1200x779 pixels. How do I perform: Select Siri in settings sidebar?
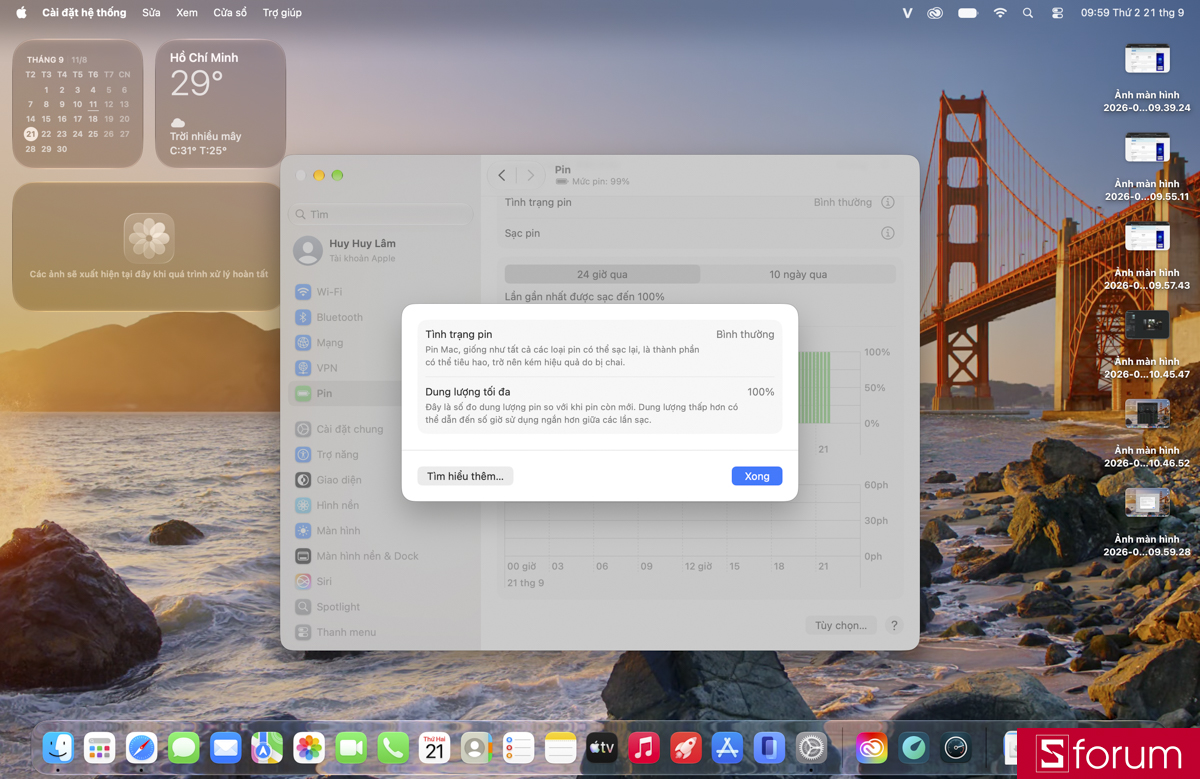click(380, 581)
